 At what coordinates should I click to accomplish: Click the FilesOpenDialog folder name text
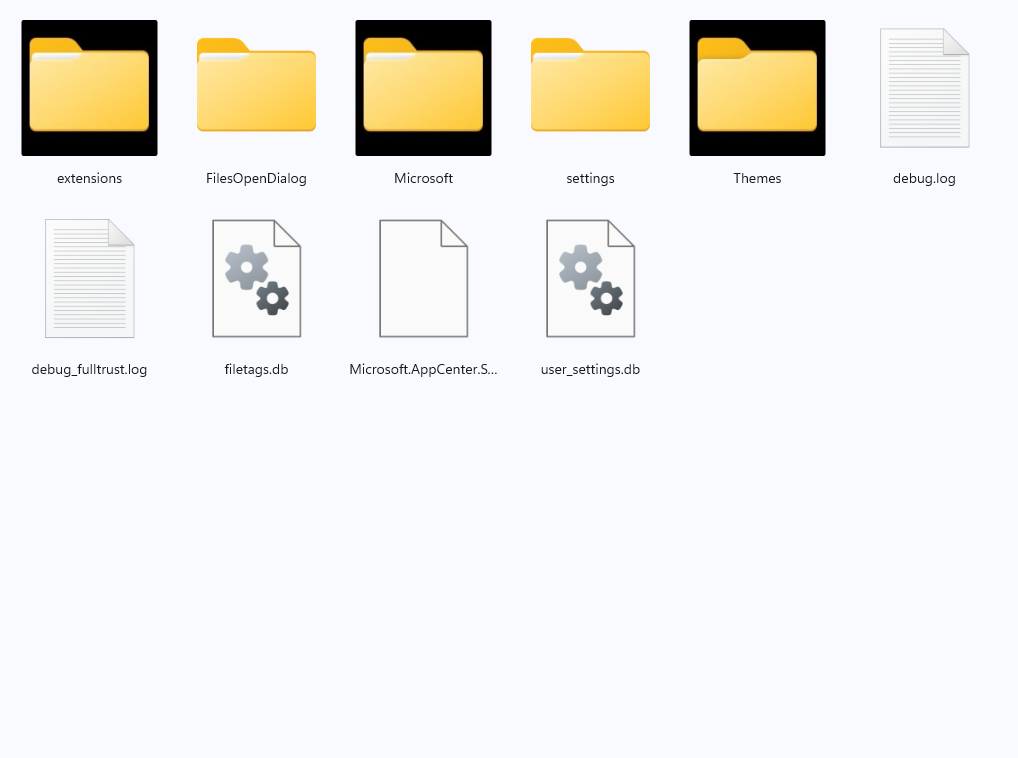coord(256,178)
